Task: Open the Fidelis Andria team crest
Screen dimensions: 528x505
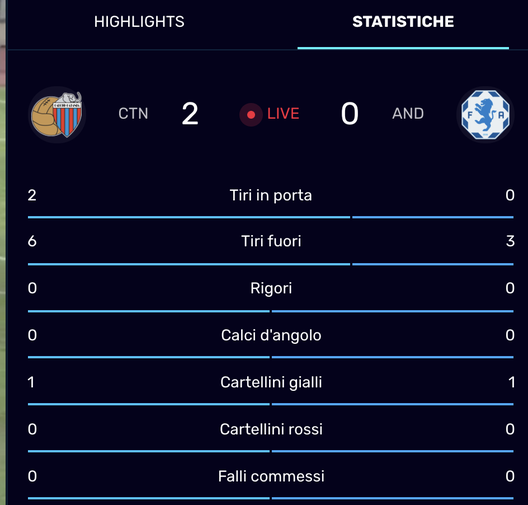Action: pos(485,114)
